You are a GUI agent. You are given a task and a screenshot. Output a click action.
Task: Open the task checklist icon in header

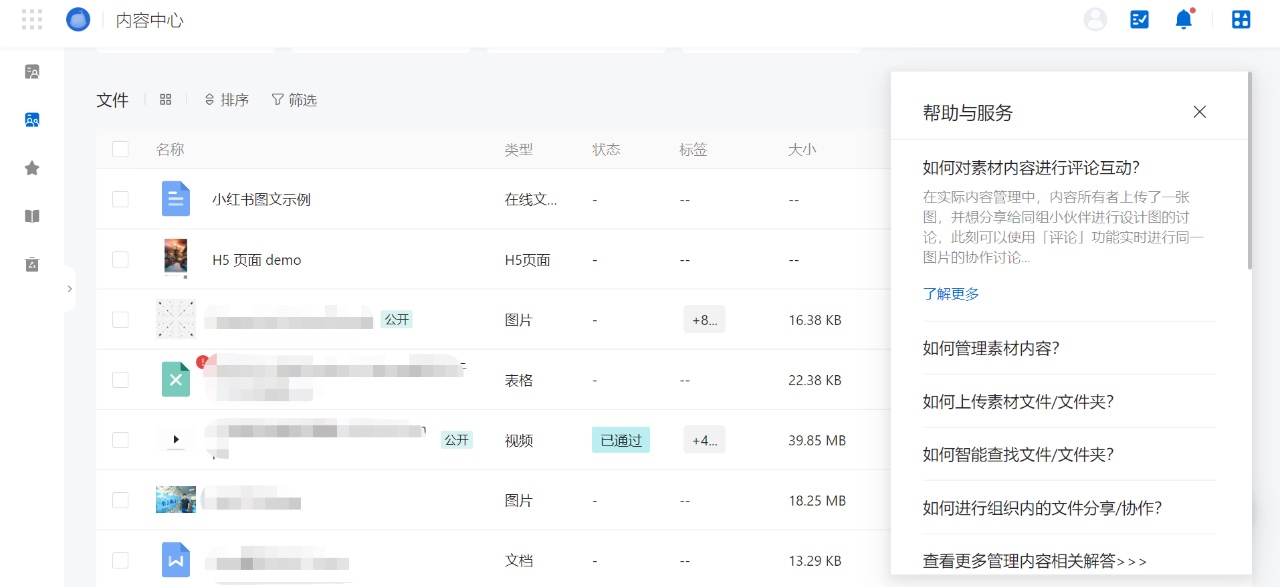coord(1139,19)
